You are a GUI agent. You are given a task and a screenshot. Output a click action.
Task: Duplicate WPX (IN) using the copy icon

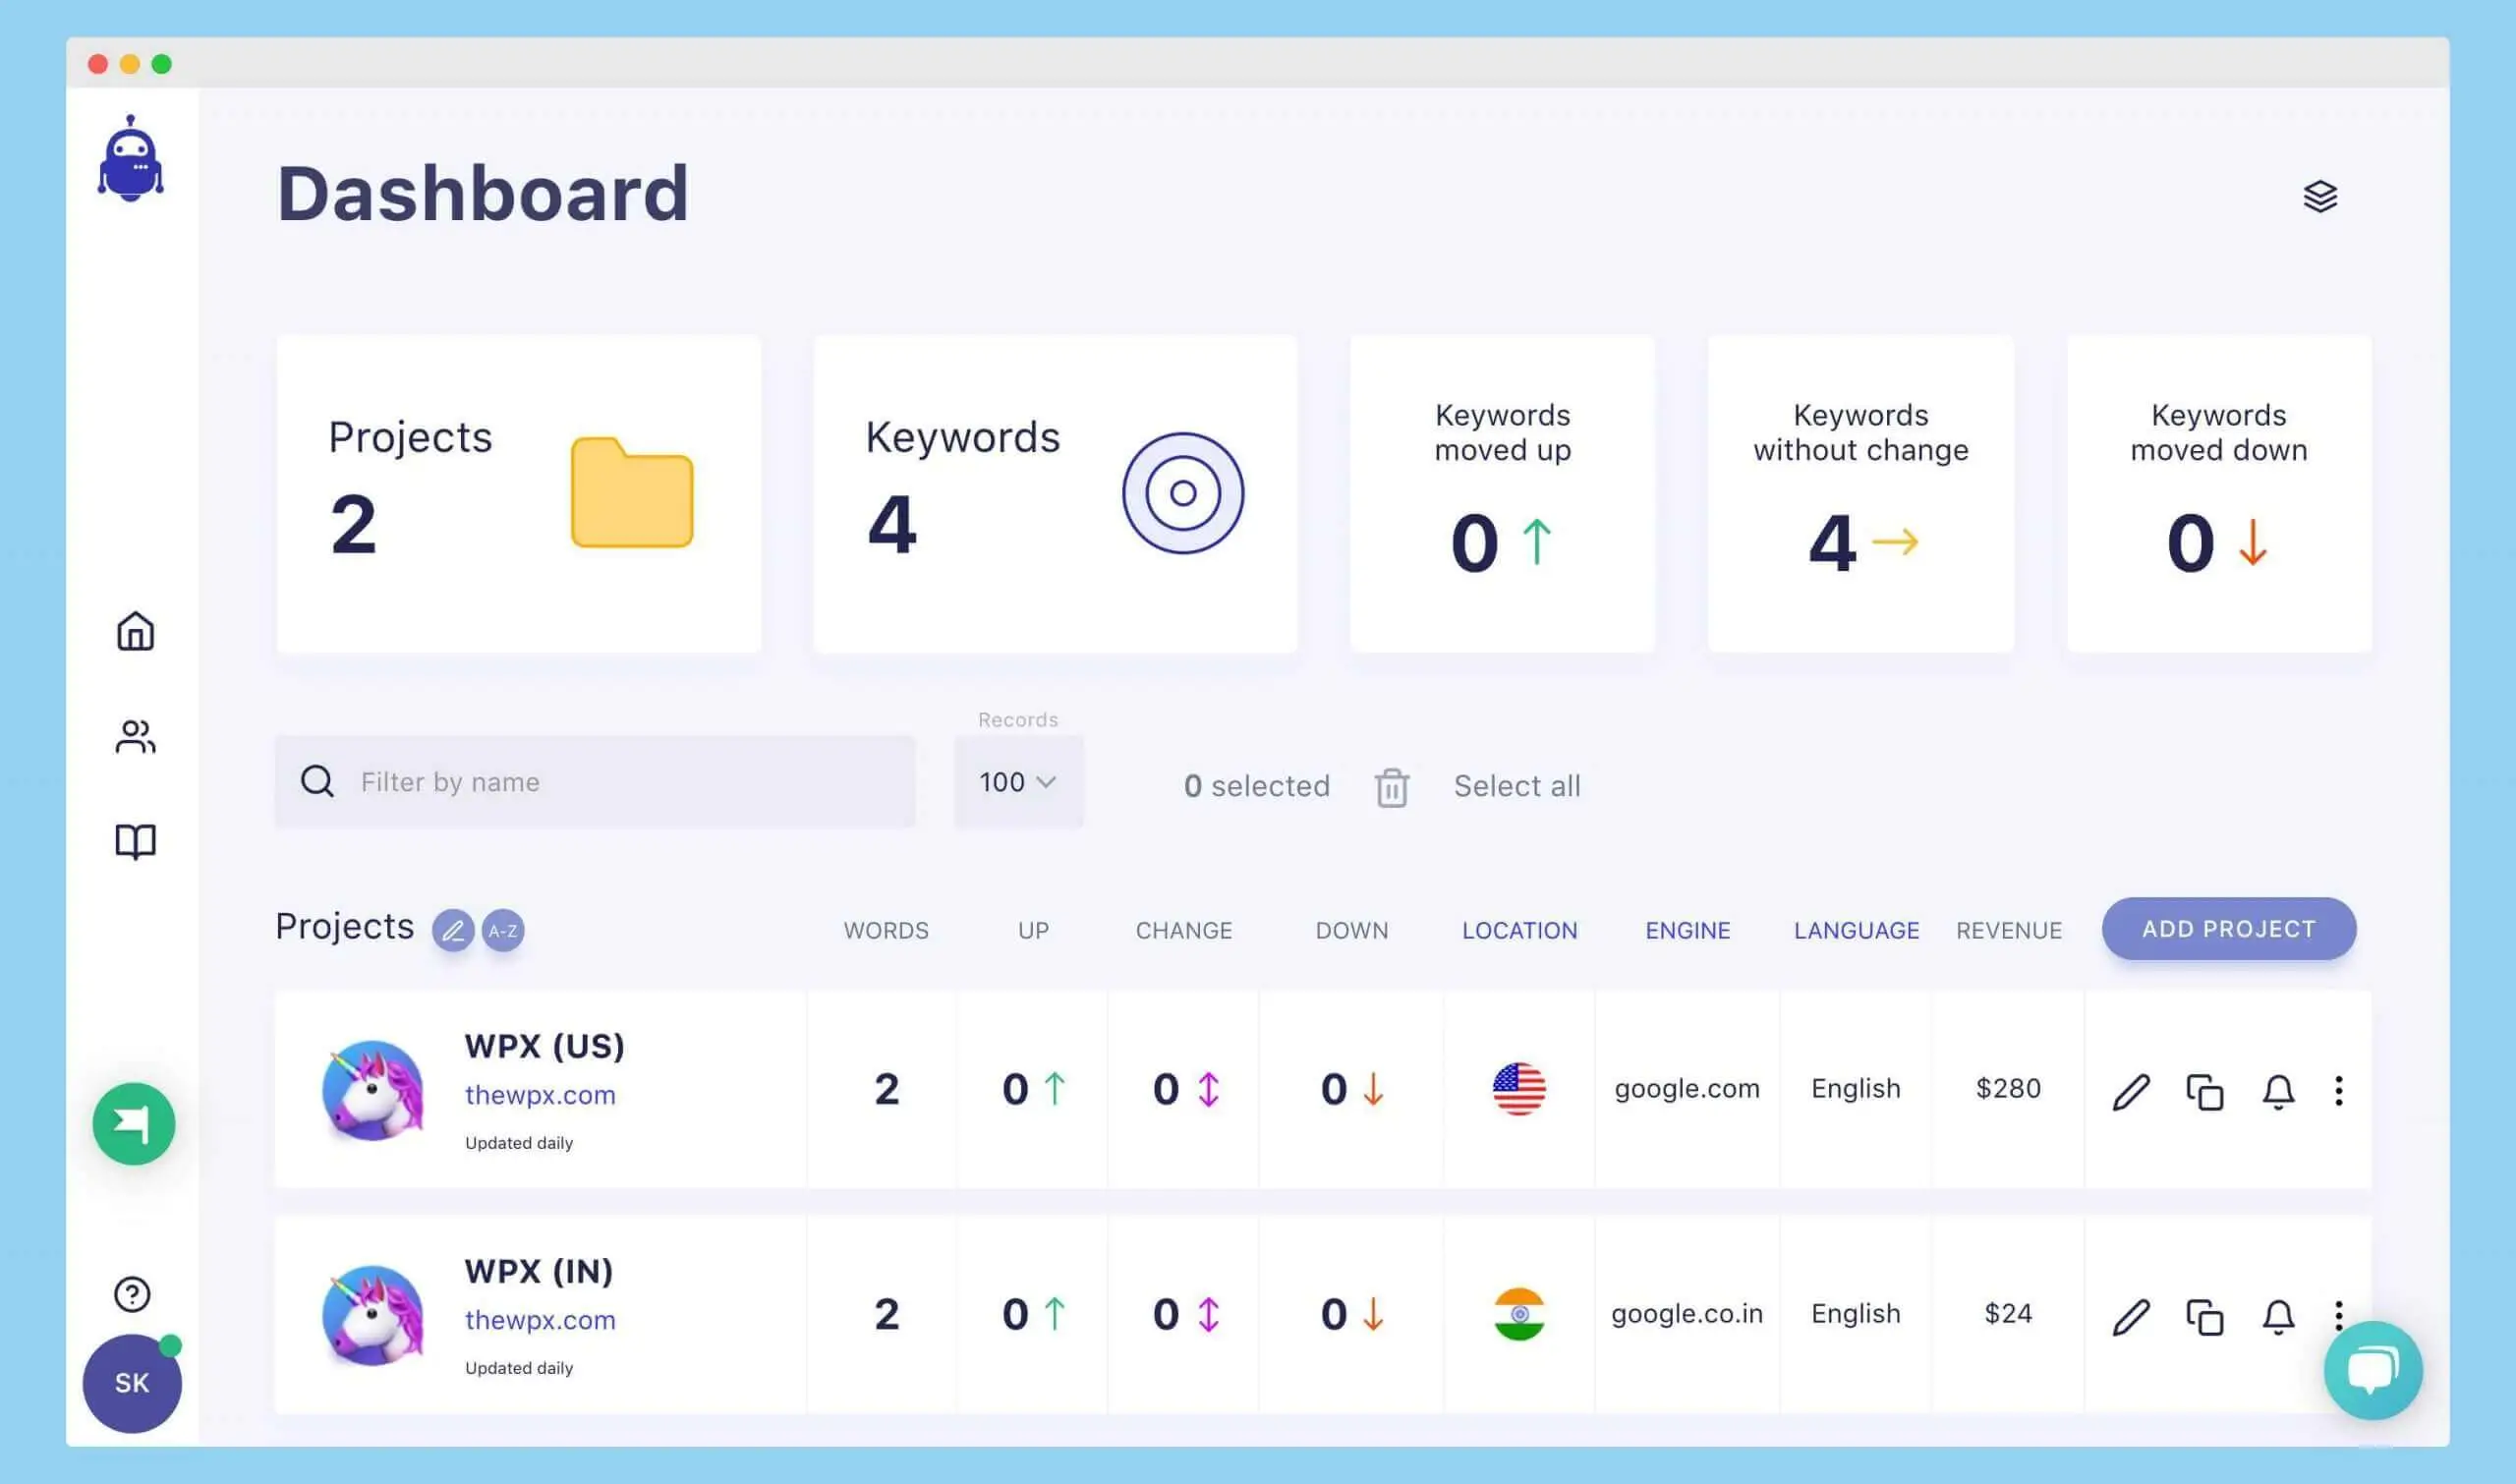pos(2205,1316)
